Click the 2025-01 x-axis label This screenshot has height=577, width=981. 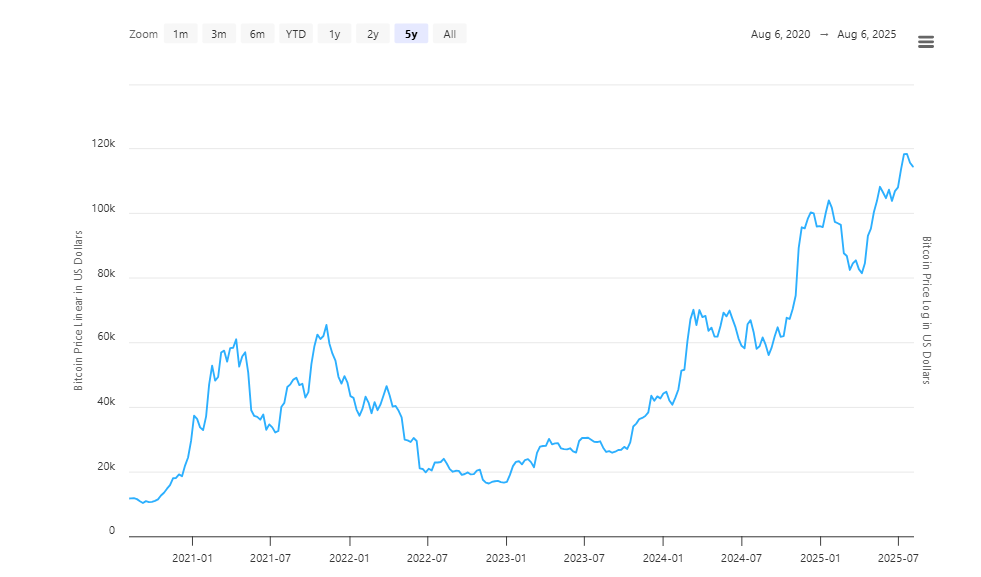coord(820,558)
